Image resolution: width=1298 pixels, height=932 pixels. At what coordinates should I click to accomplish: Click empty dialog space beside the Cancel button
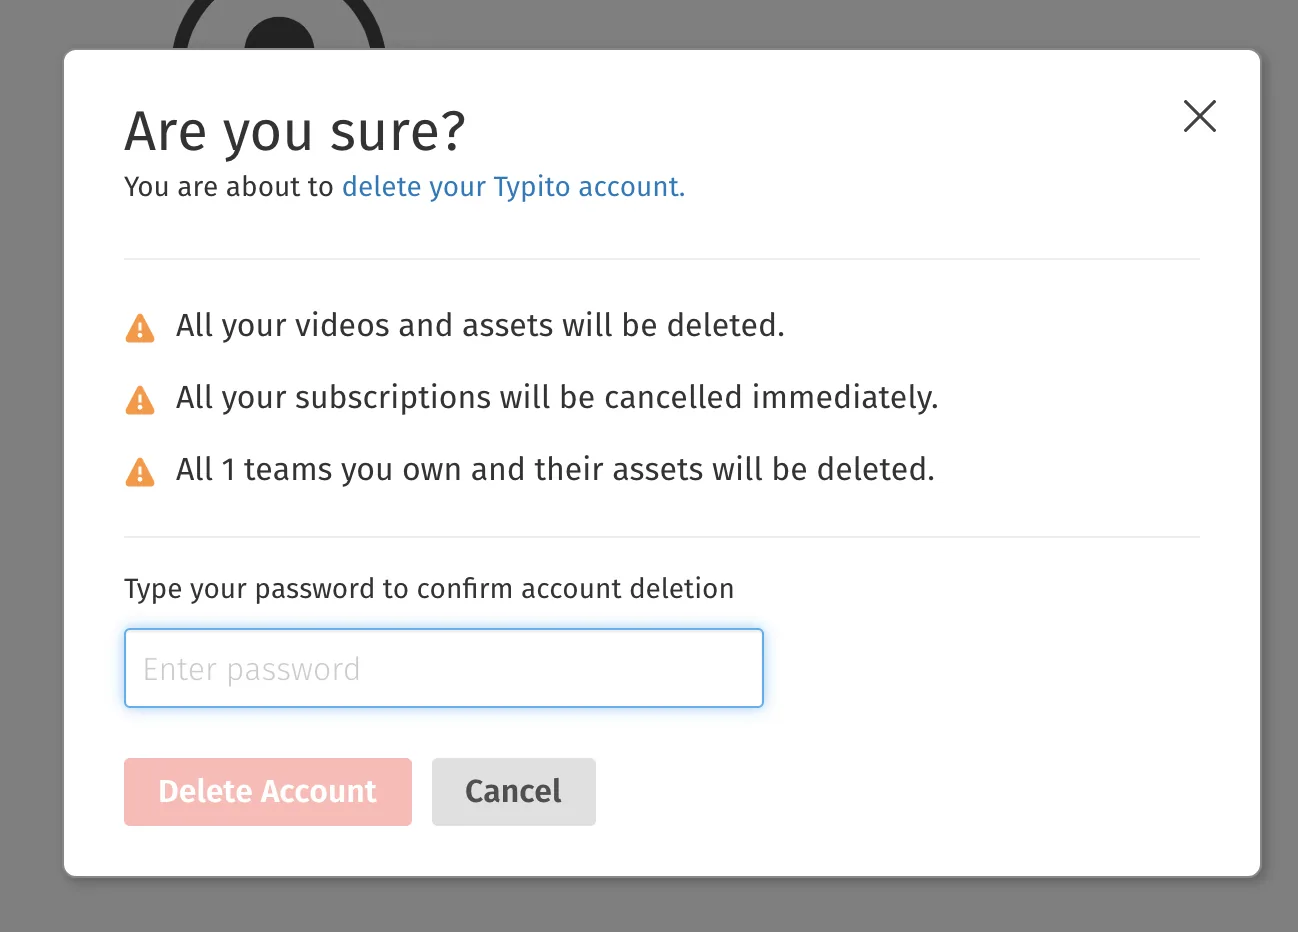click(x=900, y=792)
